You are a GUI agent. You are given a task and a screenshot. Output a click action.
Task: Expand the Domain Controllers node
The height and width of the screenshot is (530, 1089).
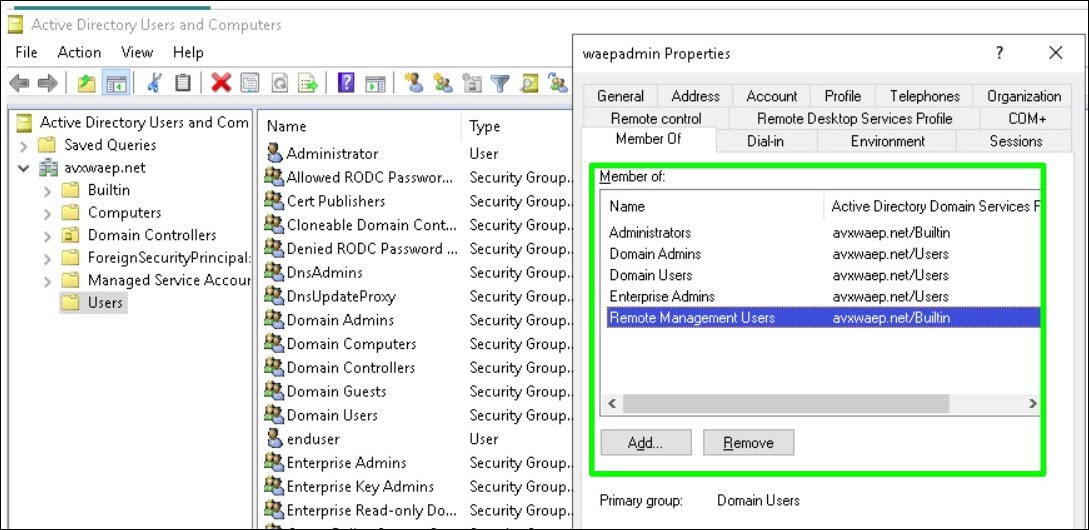47,236
